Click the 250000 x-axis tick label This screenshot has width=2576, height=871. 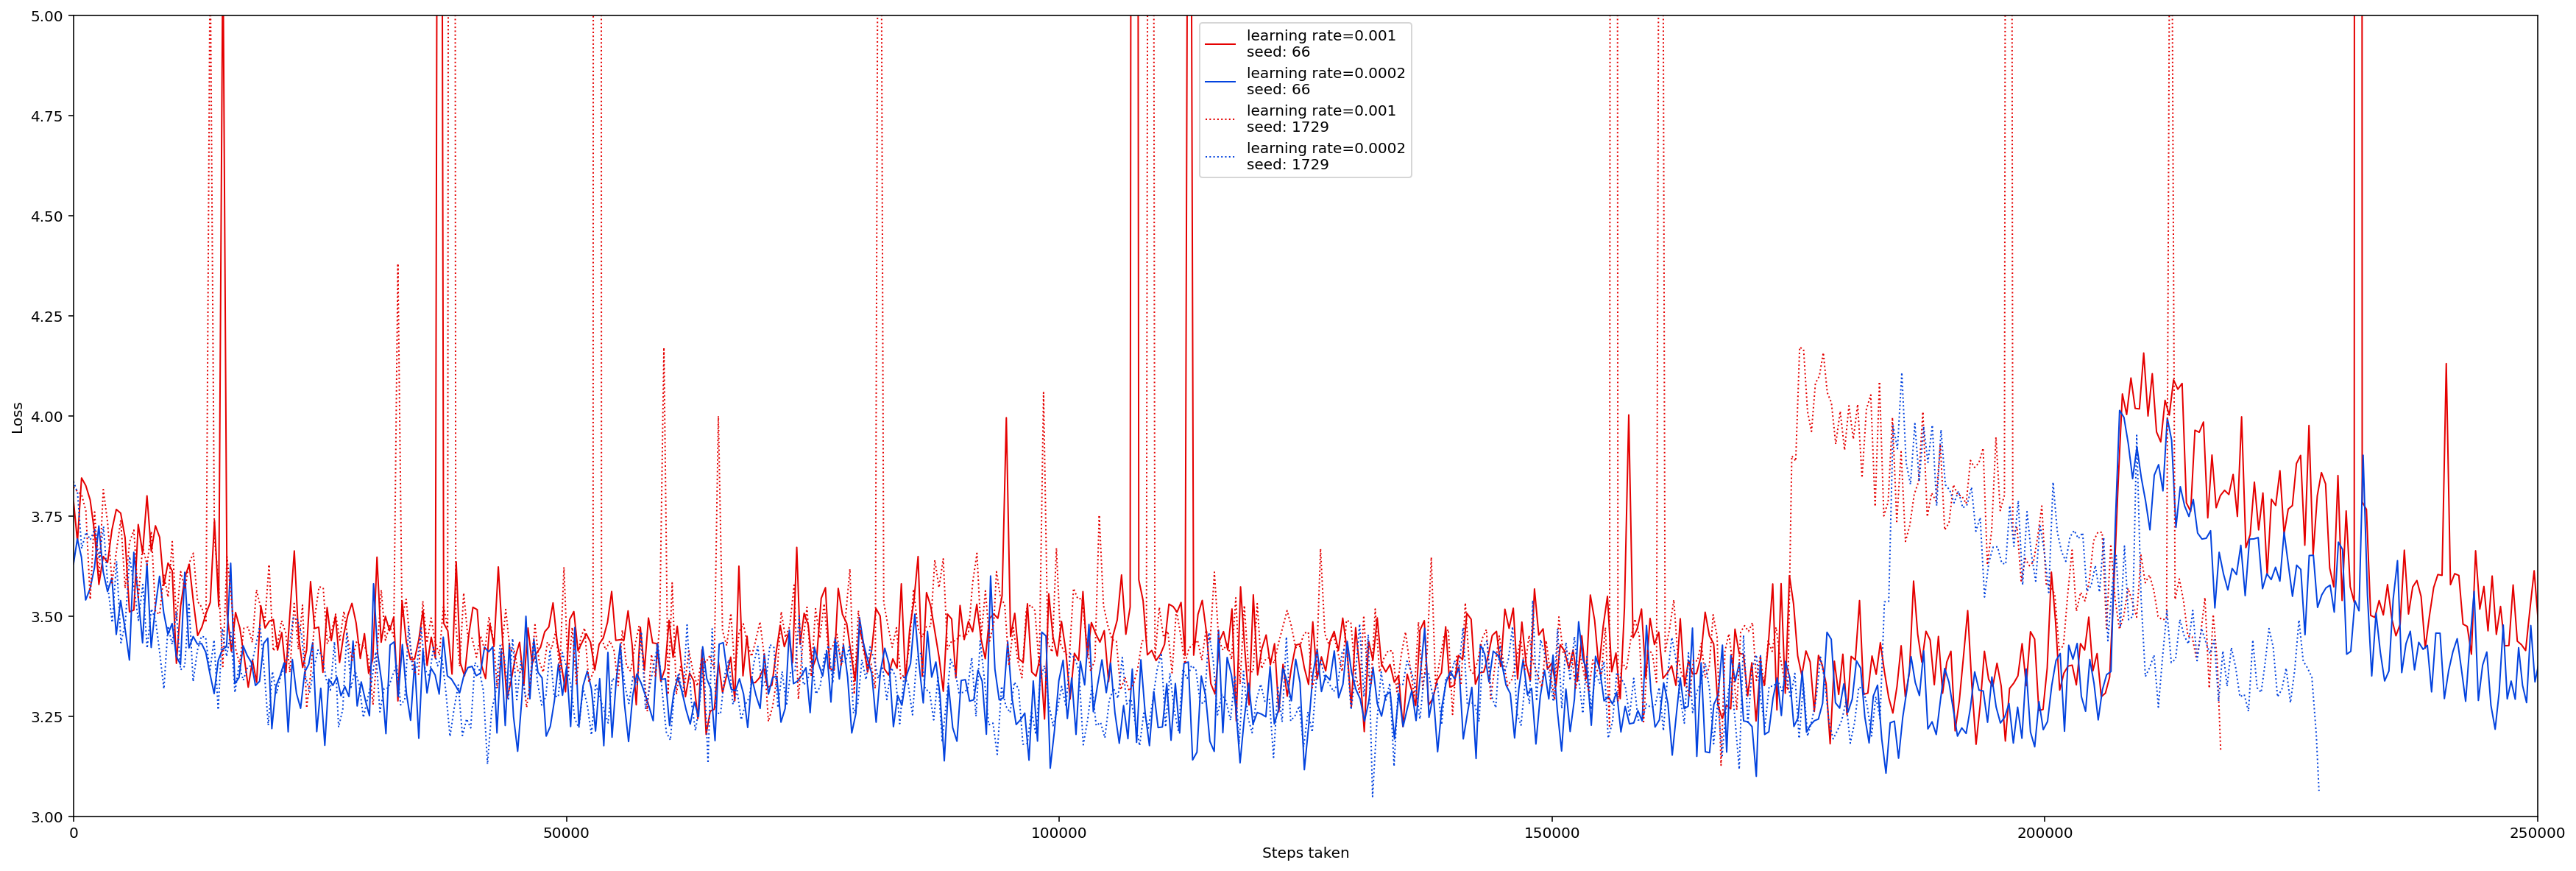(2536, 833)
